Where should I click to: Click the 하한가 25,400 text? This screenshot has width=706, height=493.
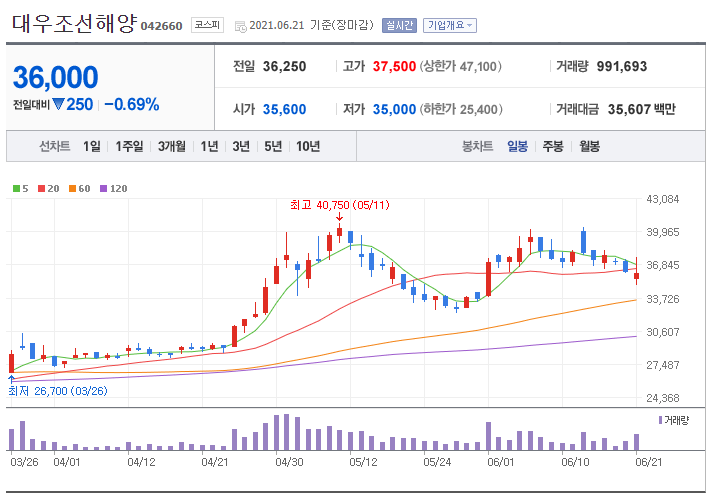(461, 109)
